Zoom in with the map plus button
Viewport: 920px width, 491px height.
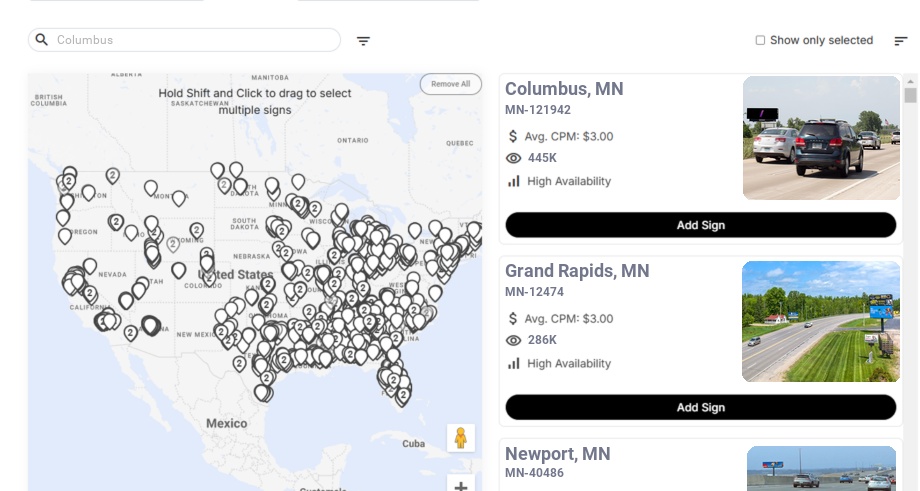point(461,485)
